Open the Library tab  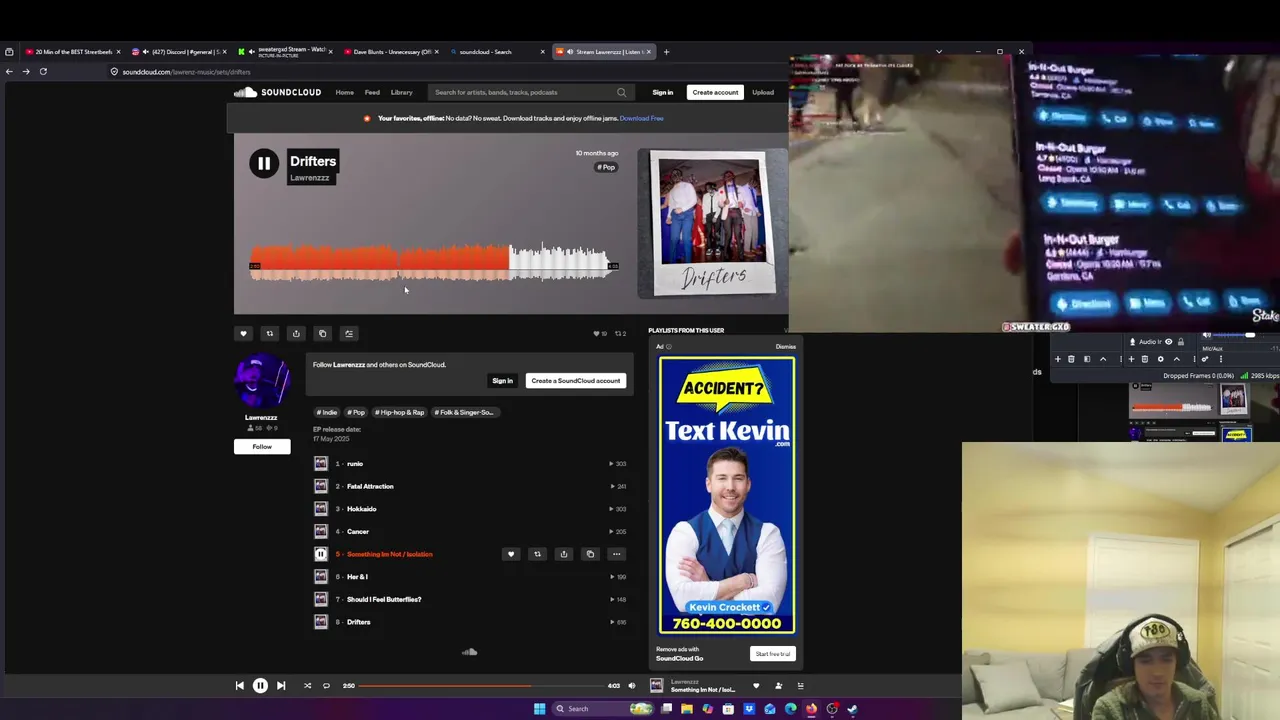click(402, 92)
